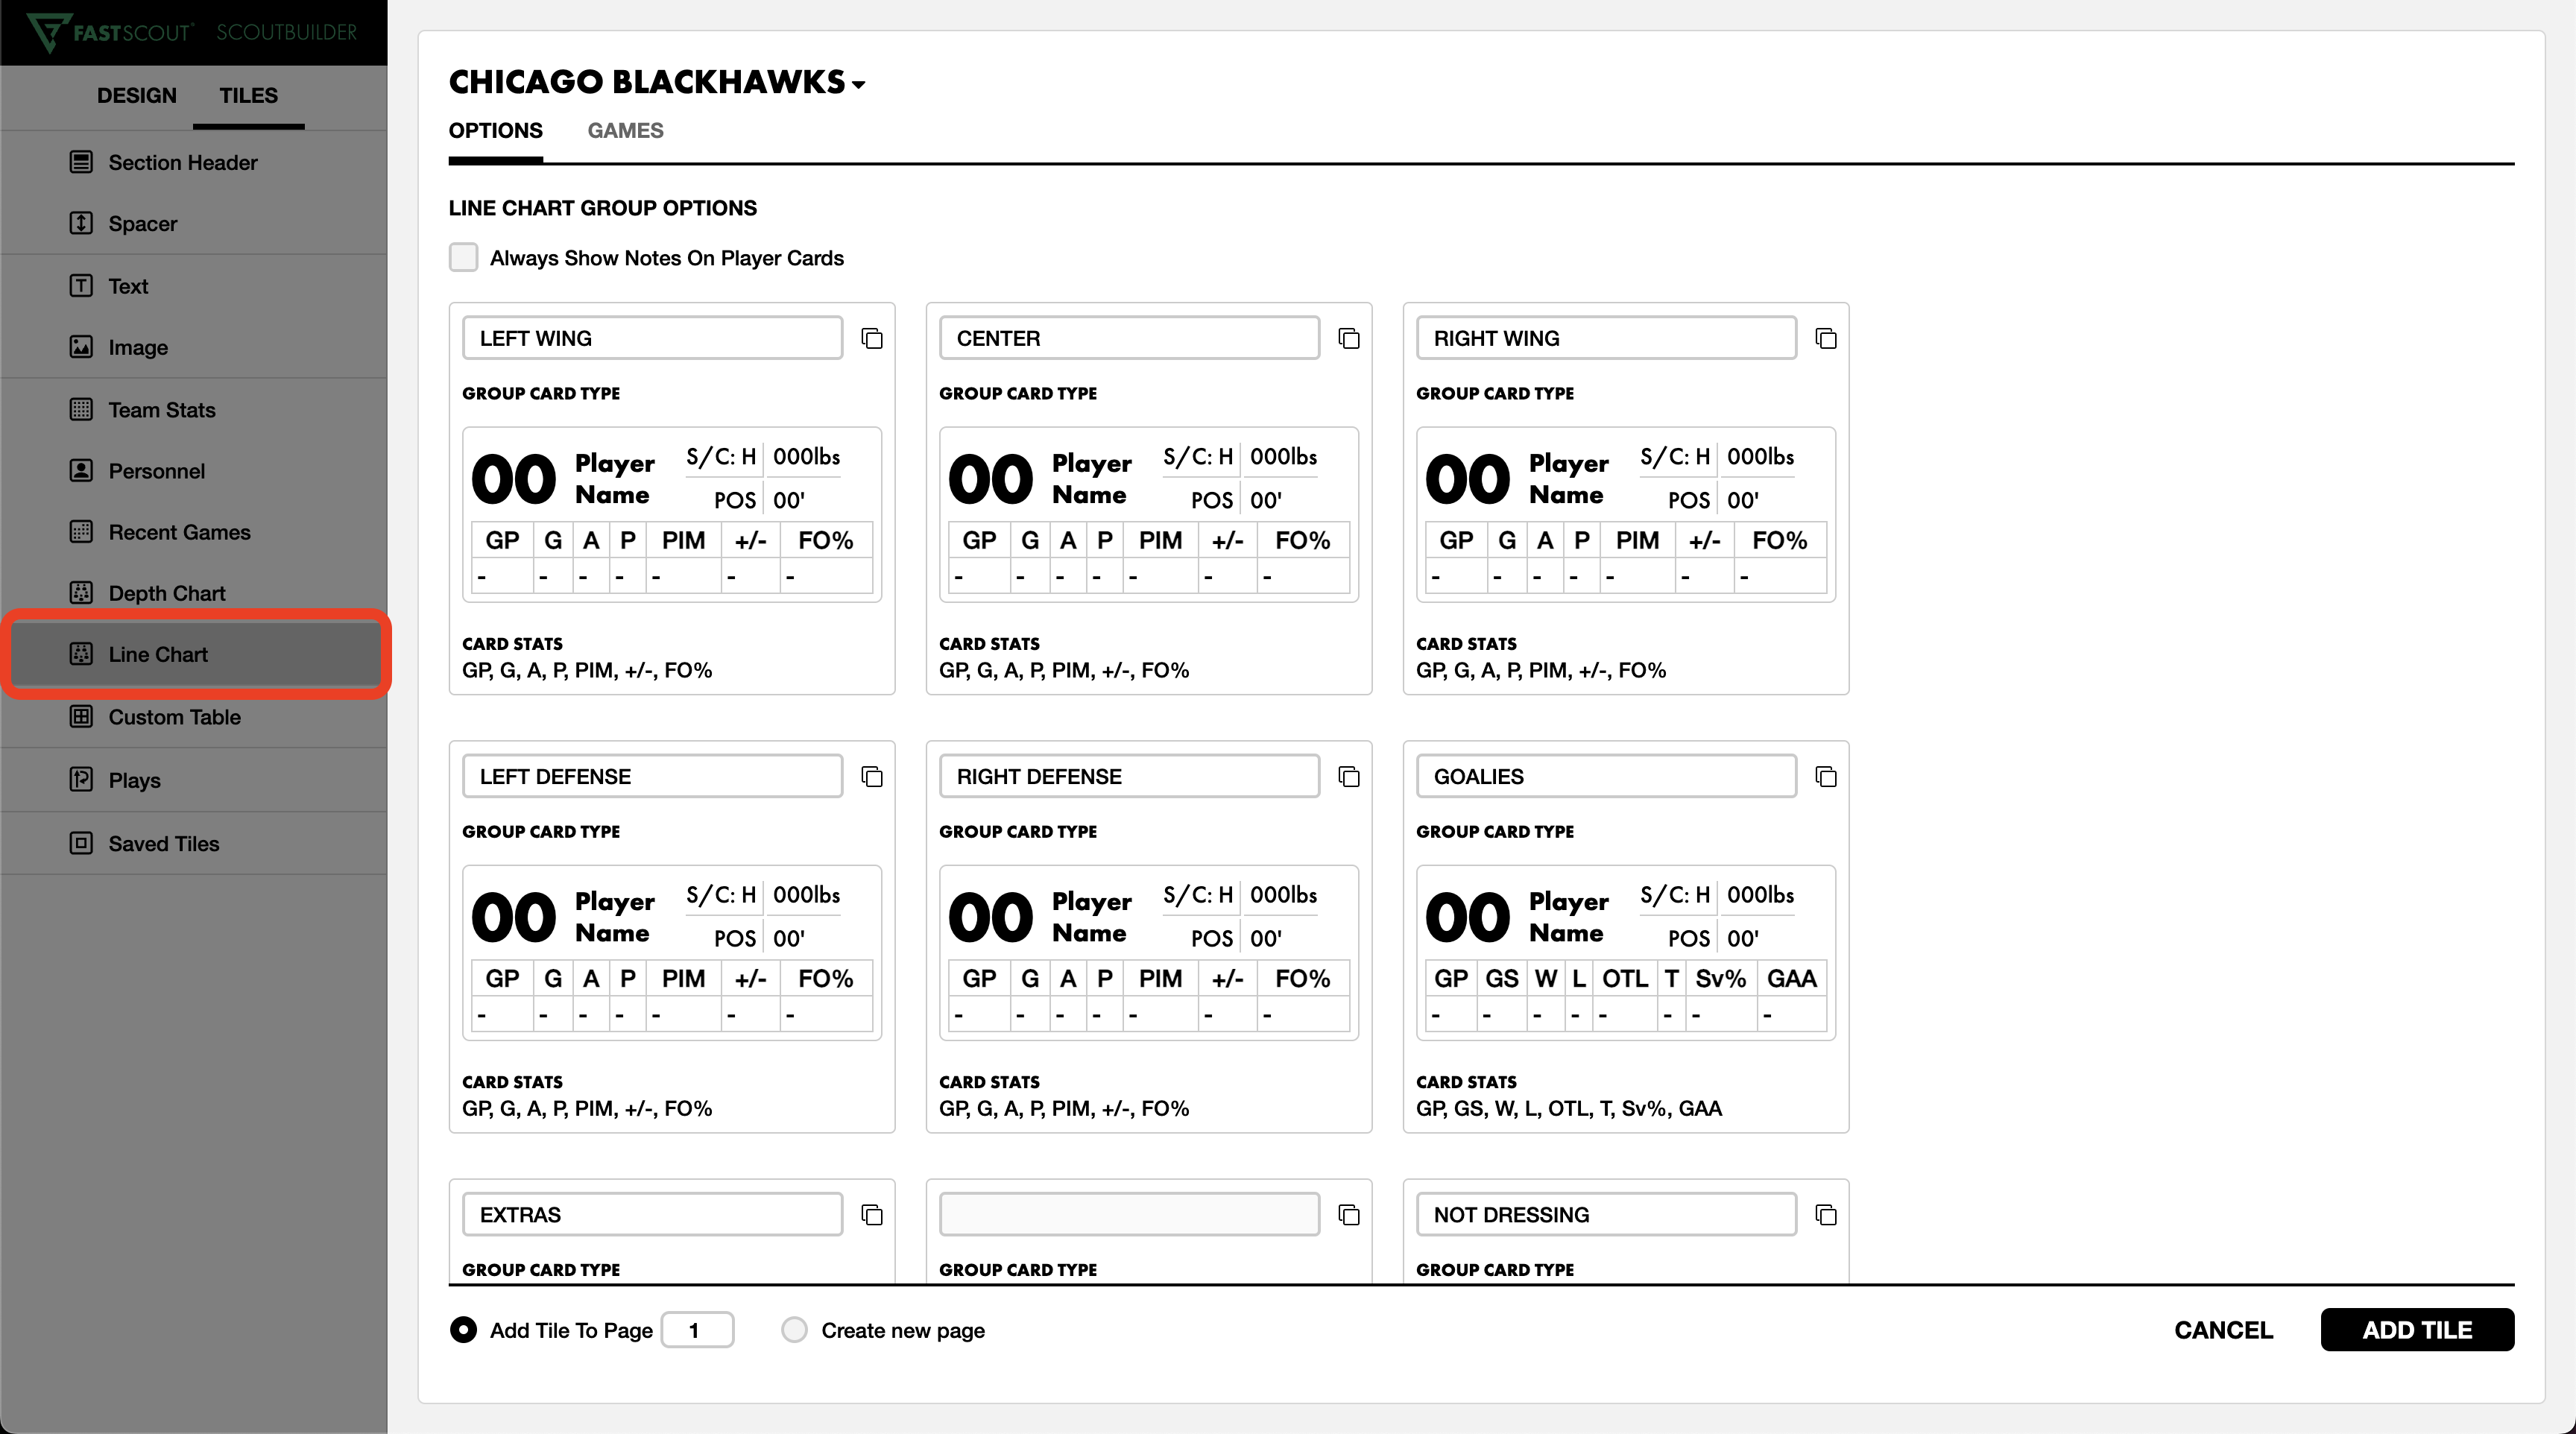Copy the EXTRAS group settings icon
The image size is (2576, 1434).
[x=872, y=1215]
